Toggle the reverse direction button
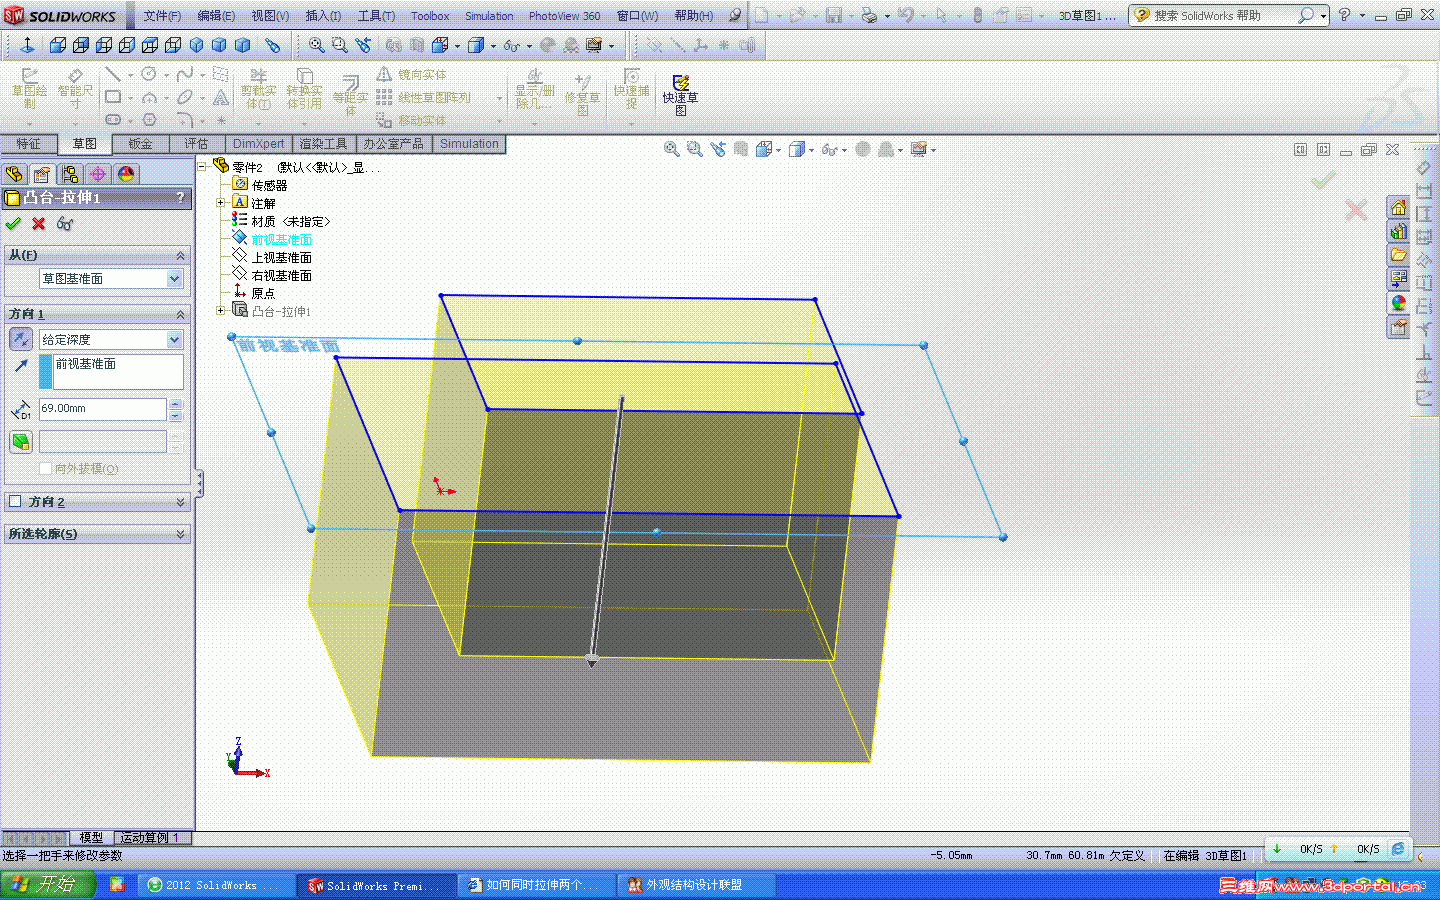Image resolution: width=1440 pixels, height=900 pixels. click(x=20, y=340)
